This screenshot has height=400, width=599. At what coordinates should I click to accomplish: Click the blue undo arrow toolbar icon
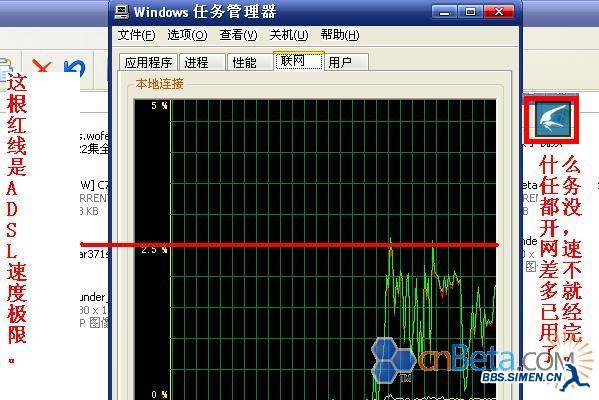click(74, 68)
